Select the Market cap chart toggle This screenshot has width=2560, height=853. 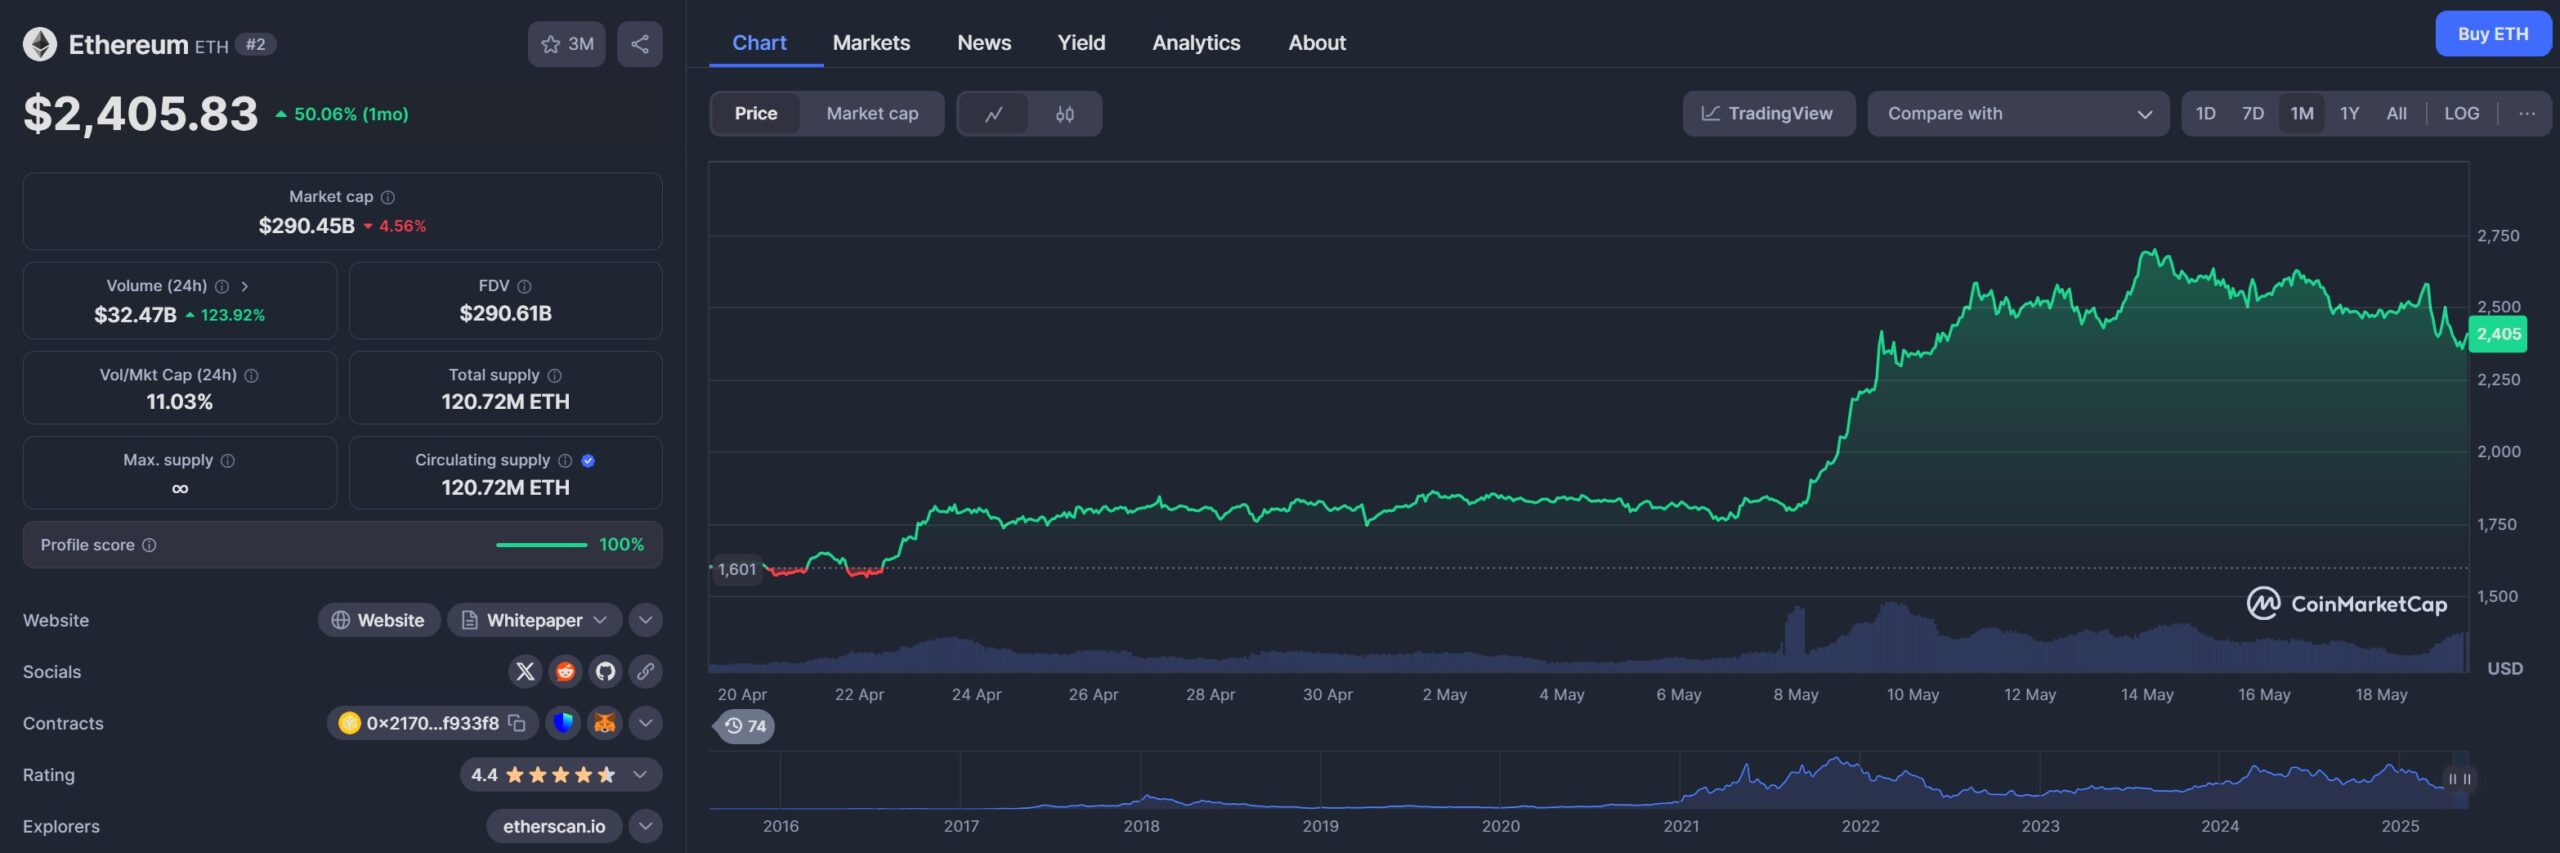872,114
